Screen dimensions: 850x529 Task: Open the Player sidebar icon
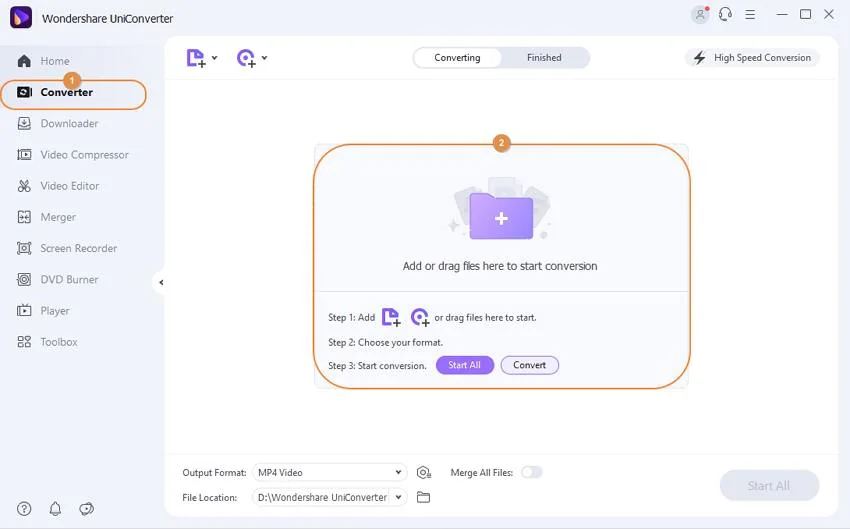coord(24,311)
